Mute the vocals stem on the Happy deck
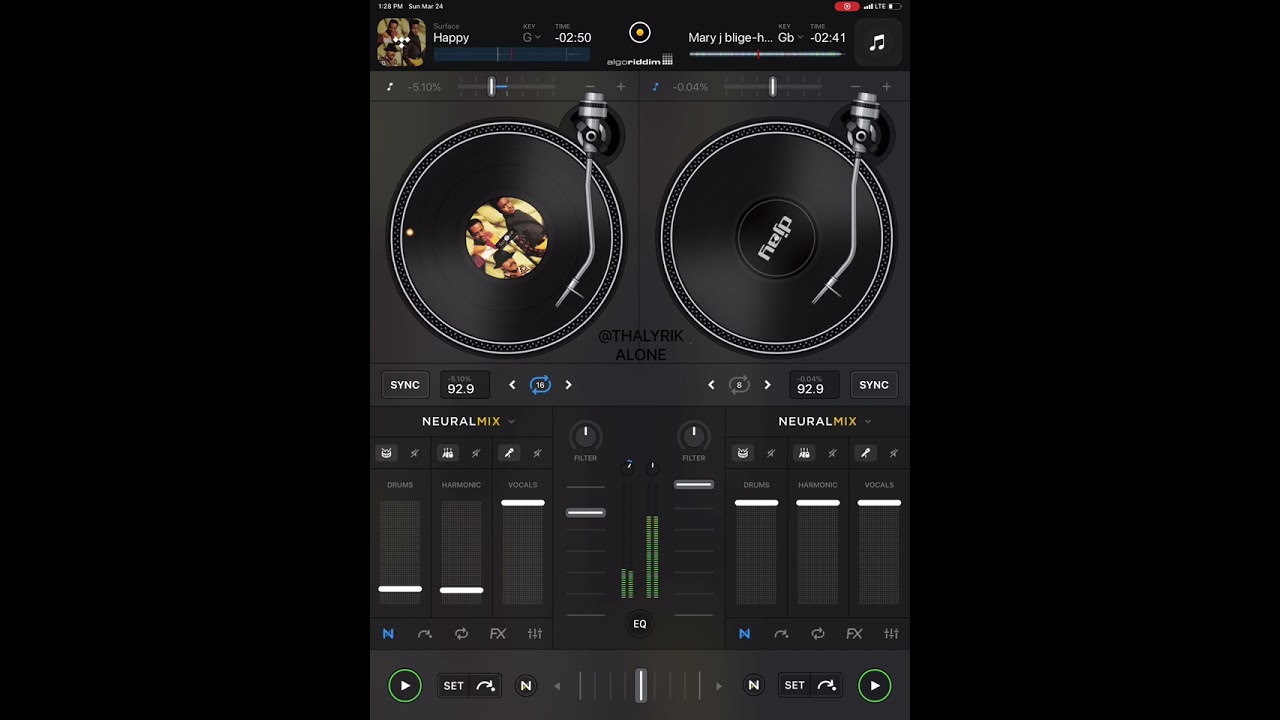Image resolution: width=1280 pixels, height=720 pixels. [x=537, y=453]
